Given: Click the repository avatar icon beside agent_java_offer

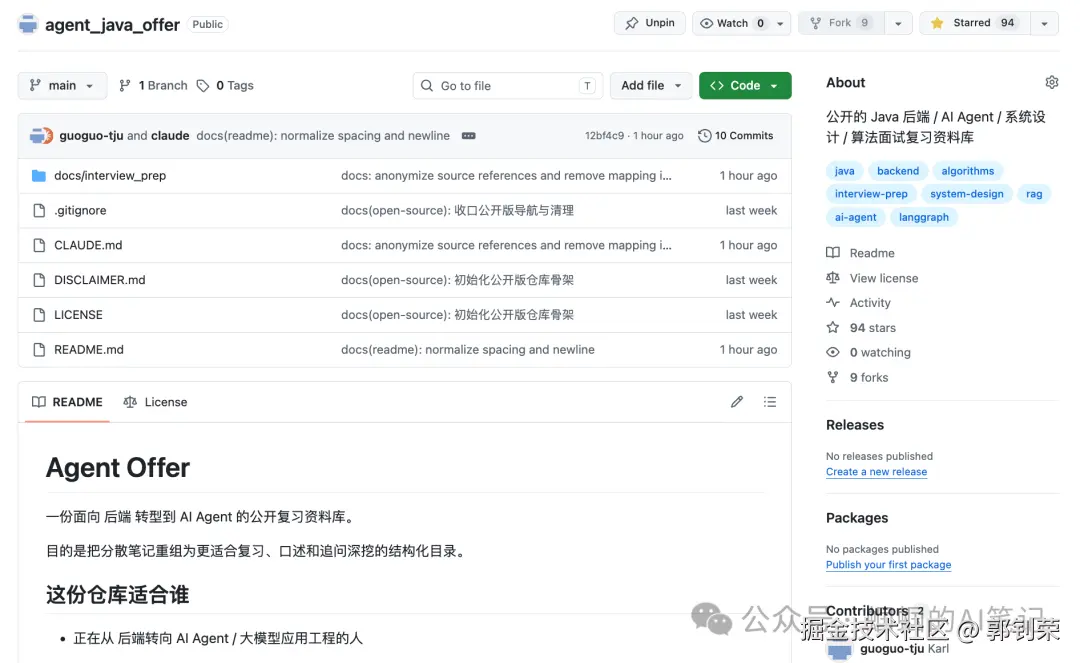Looking at the screenshot, I should (x=28, y=24).
